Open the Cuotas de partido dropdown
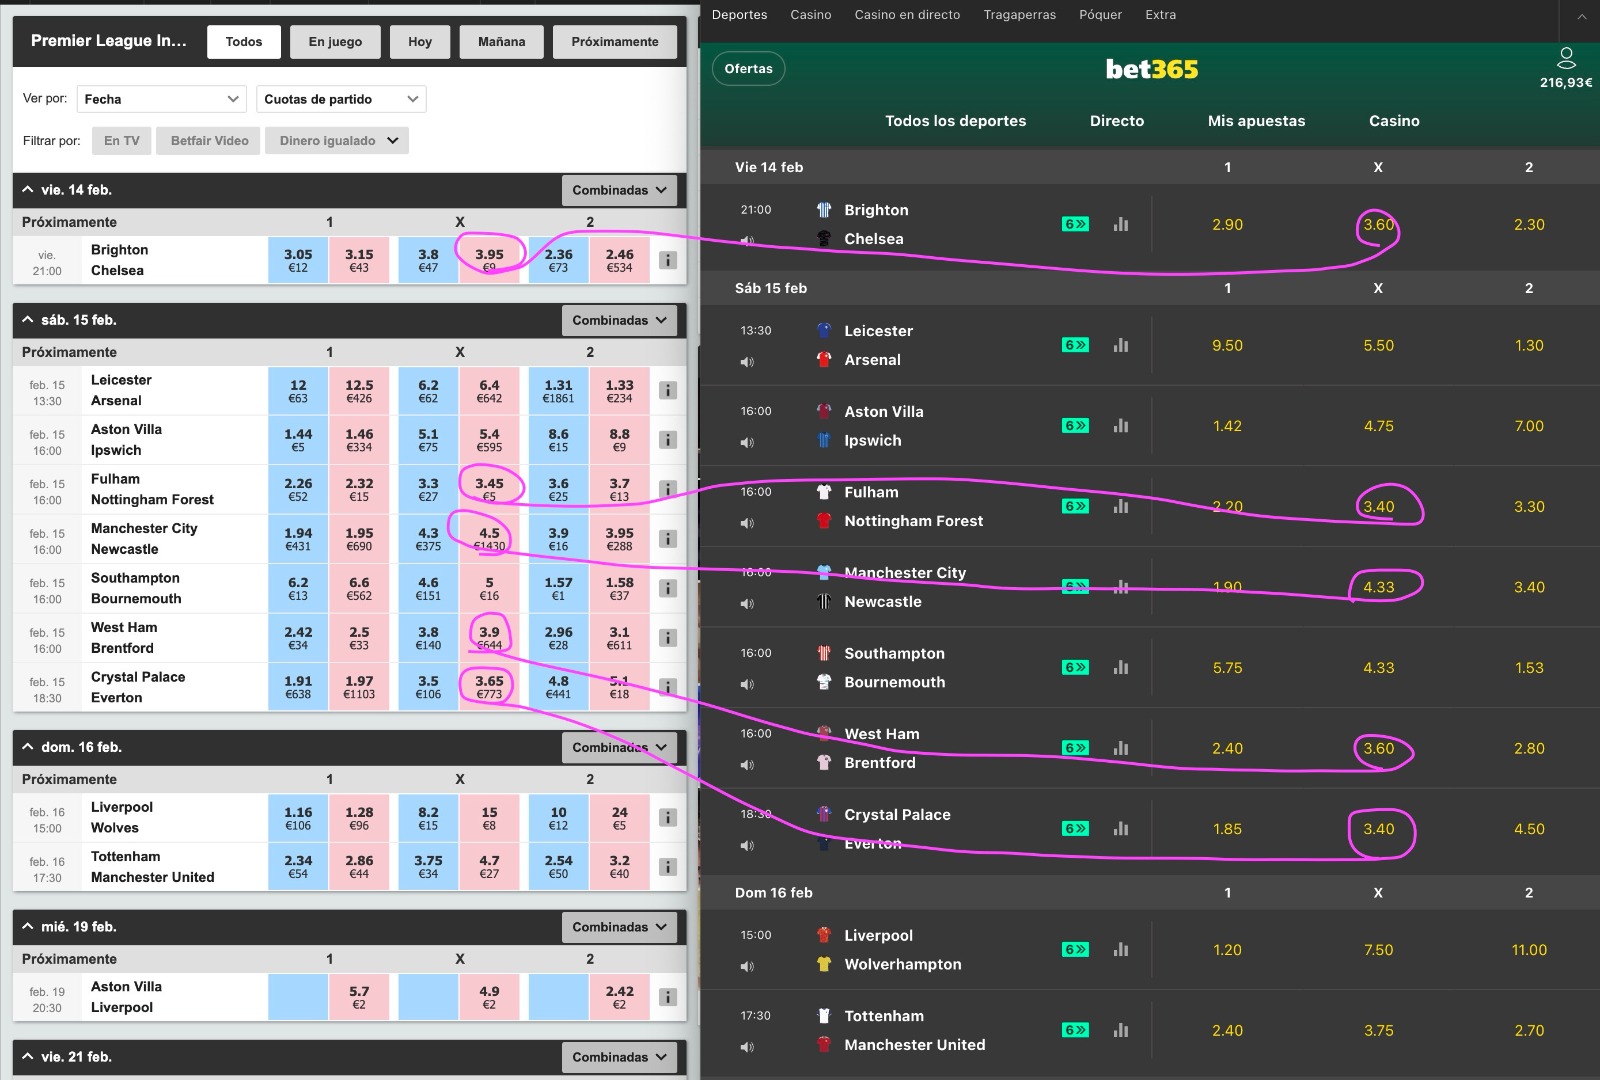Image resolution: width=1600 pixels, height=1080 pixels. [340, 98]
